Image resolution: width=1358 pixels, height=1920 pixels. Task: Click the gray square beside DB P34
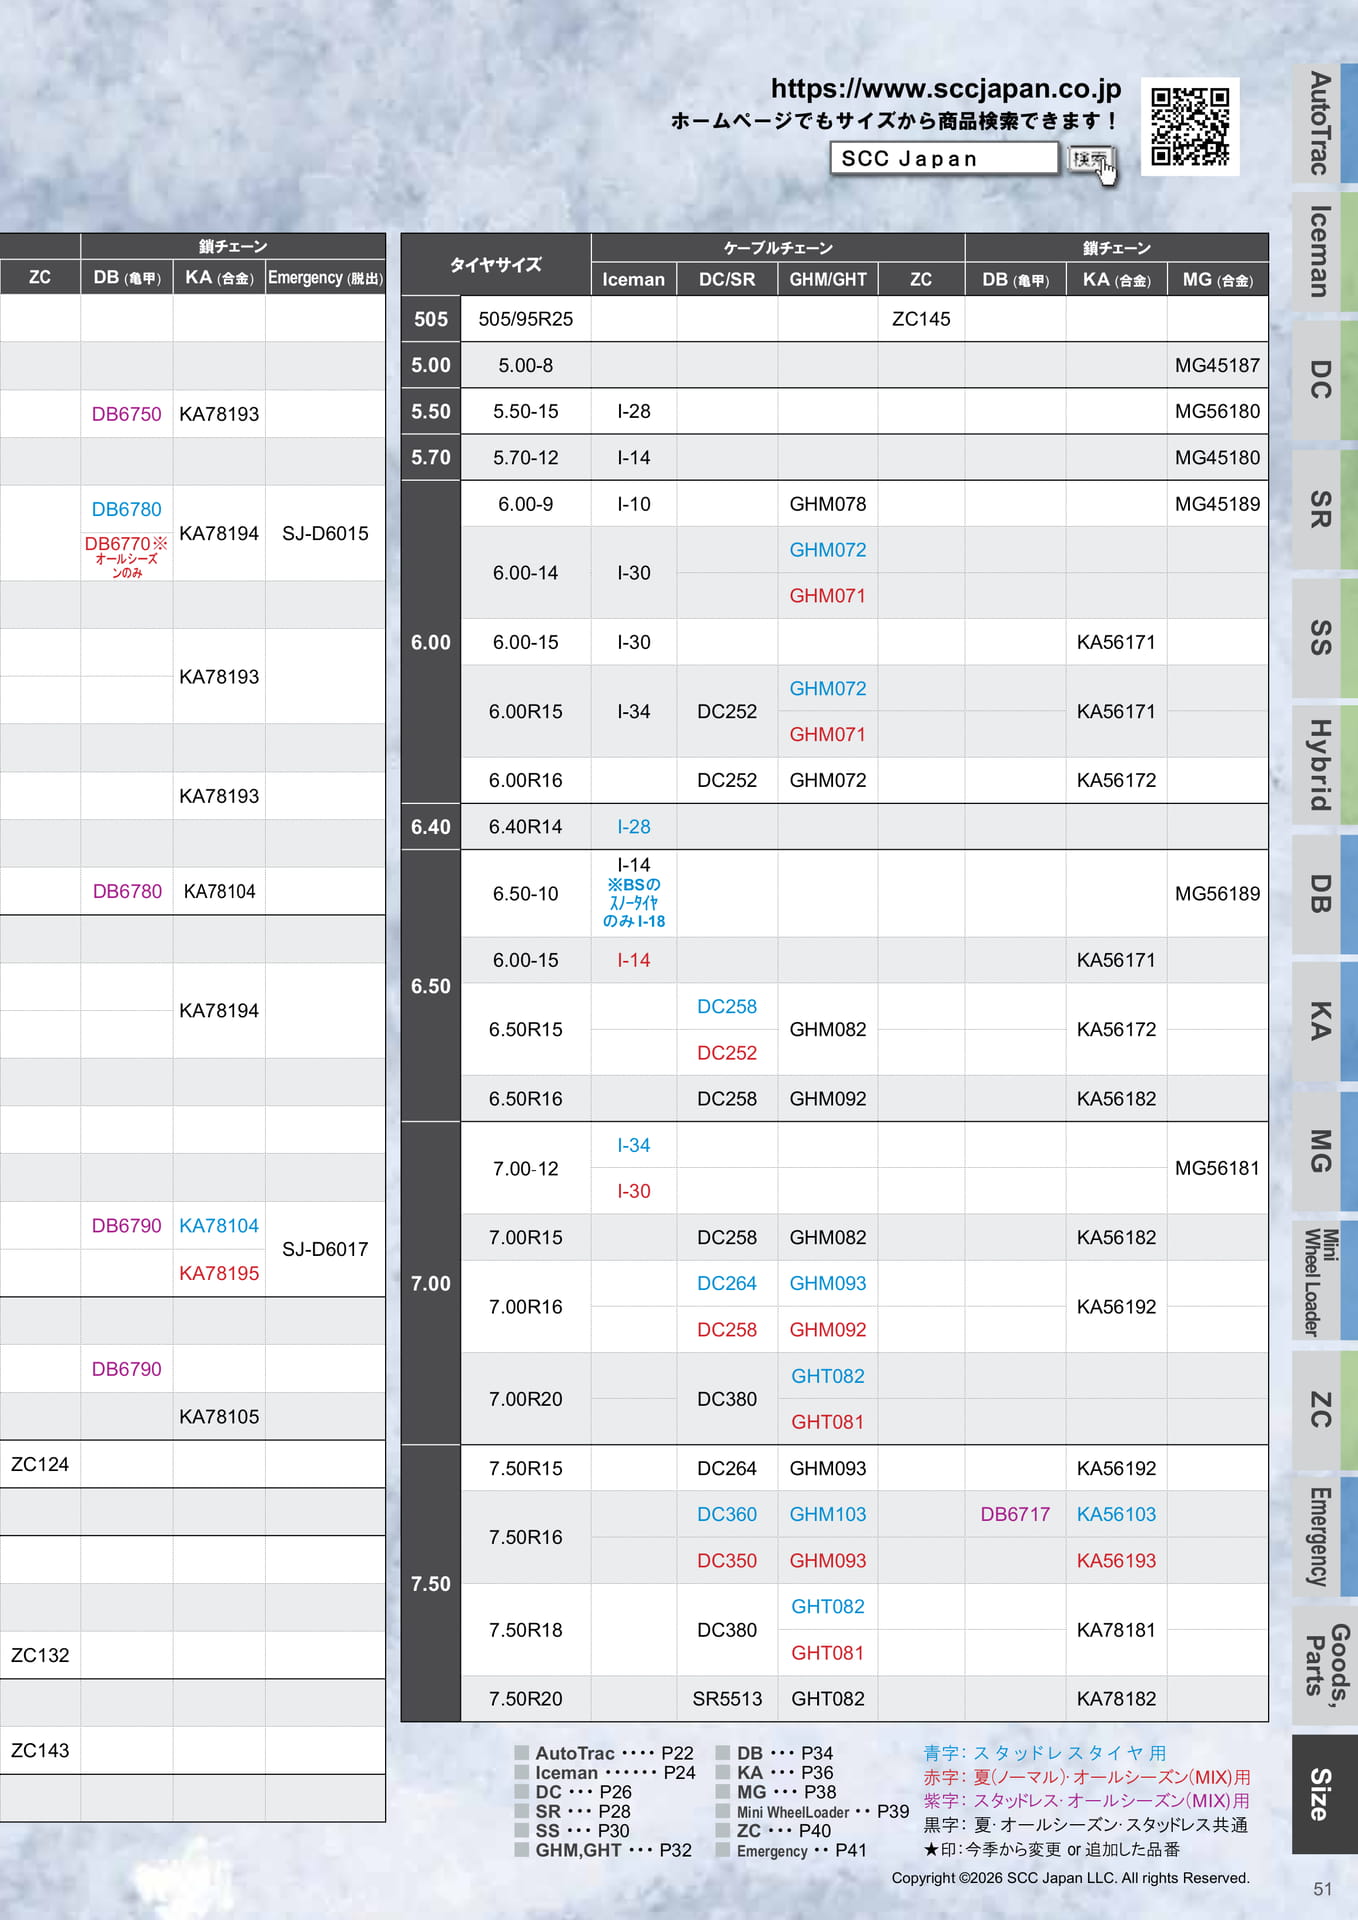[723, 1753]
